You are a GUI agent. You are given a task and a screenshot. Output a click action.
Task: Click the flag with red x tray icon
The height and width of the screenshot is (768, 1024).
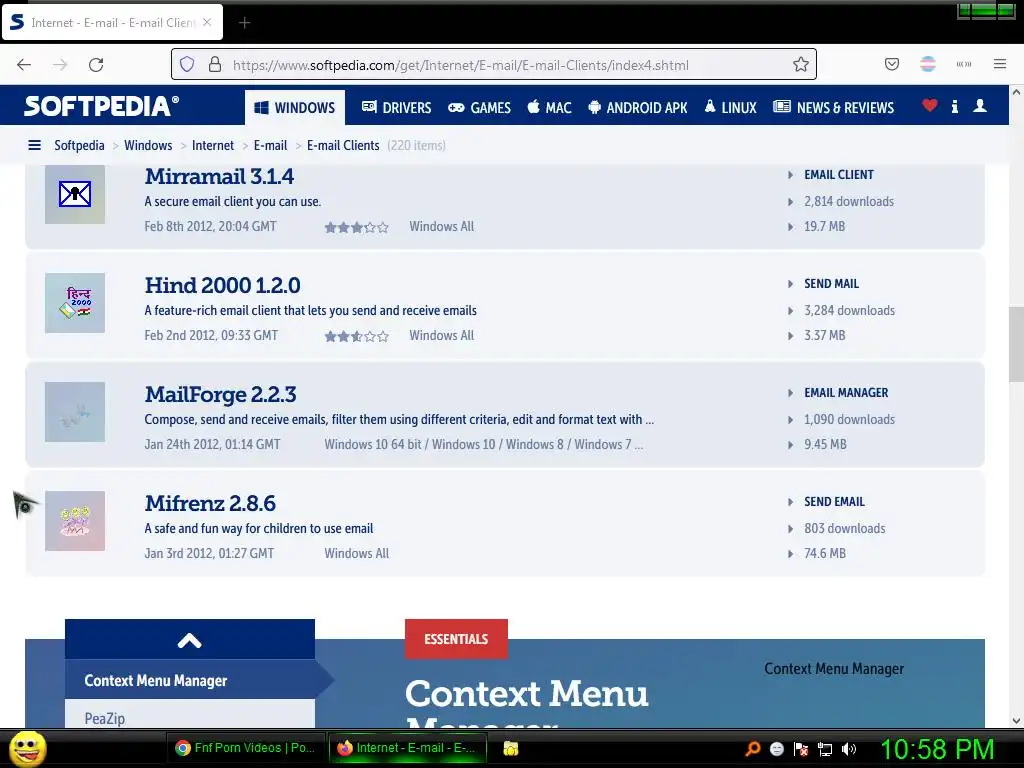[801, 749]
